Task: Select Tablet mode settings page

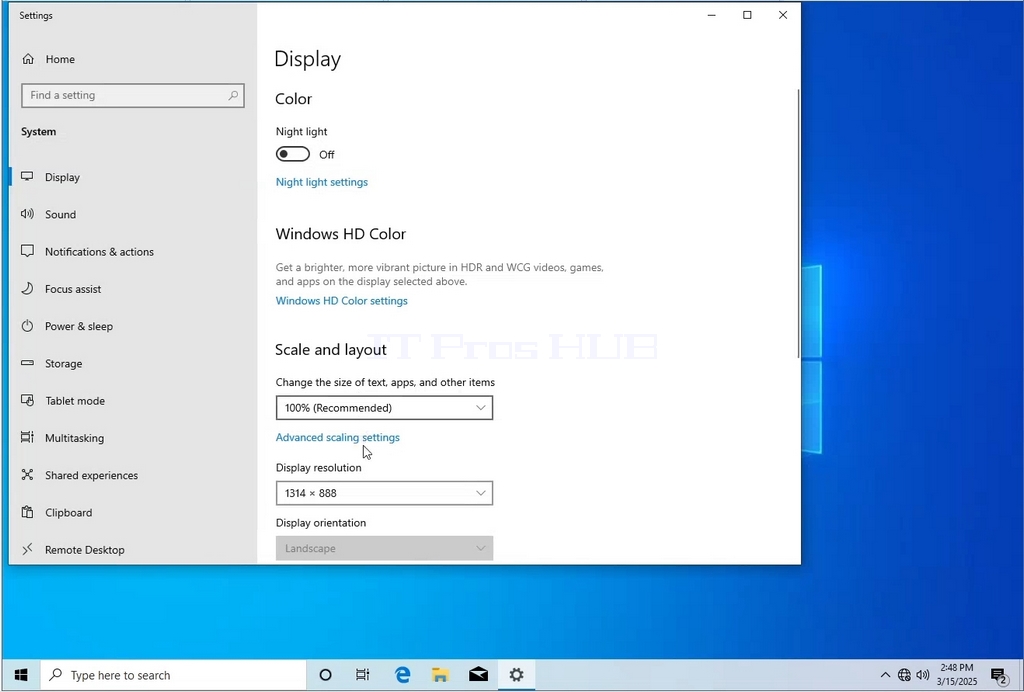Action: tap(133, 400)
